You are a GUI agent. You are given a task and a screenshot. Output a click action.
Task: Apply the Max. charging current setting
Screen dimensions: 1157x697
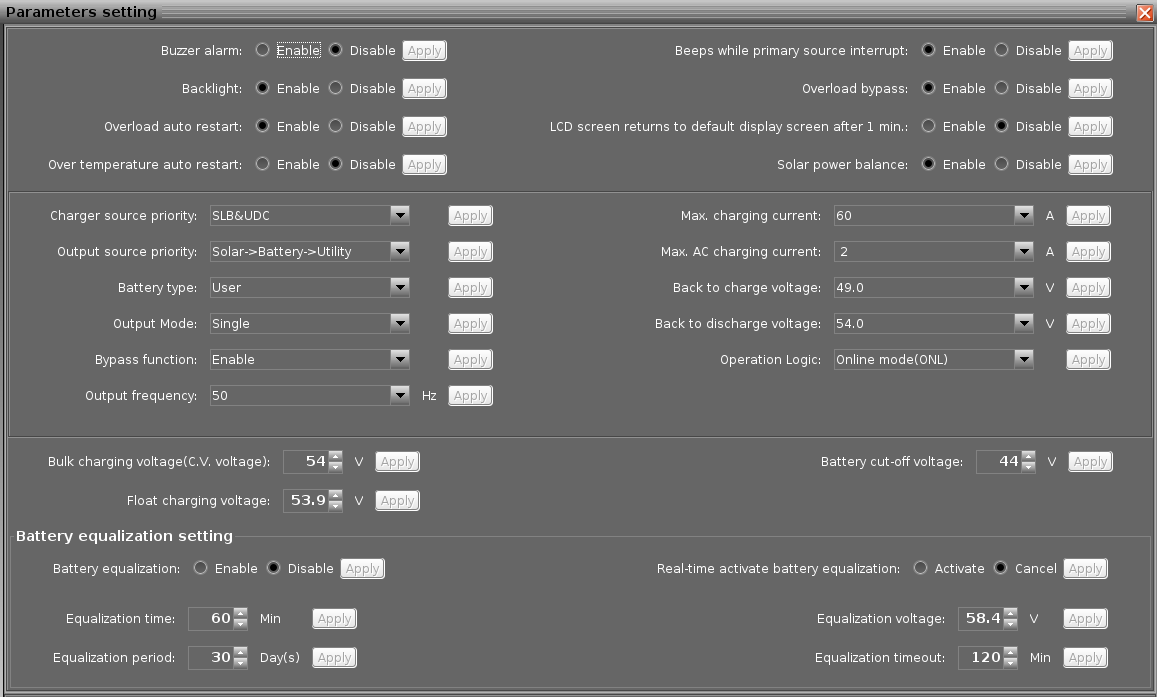[1088, 215]
